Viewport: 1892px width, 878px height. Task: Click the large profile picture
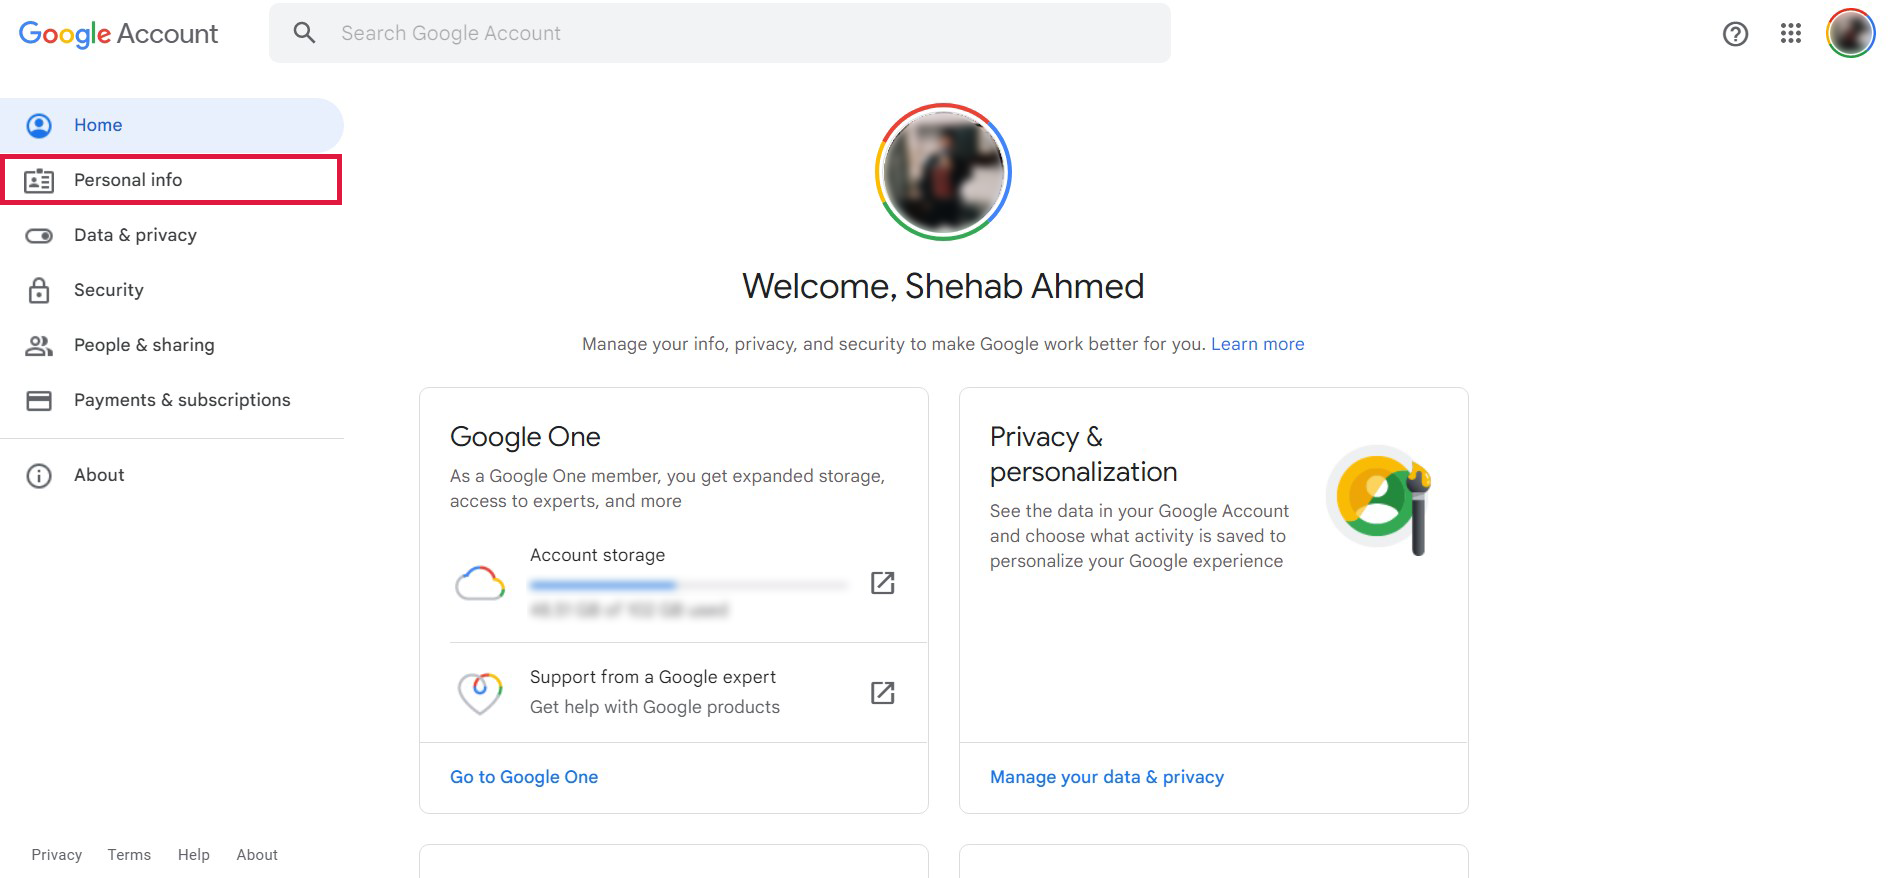[943, 172]
